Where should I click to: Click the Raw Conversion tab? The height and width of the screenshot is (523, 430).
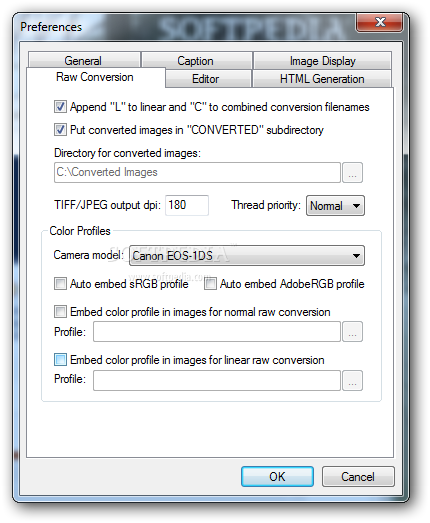pos(95,77)
